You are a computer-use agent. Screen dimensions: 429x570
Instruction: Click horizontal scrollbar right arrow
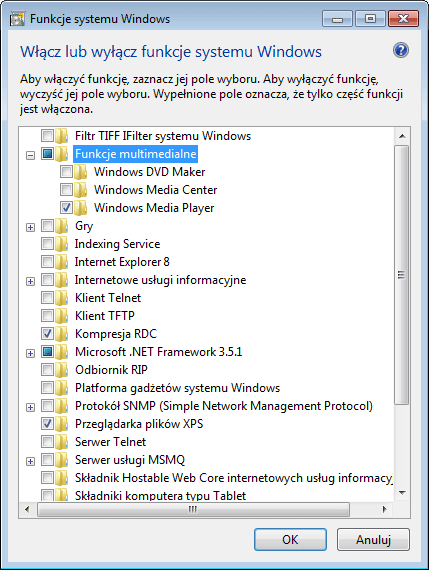point(385,509)
